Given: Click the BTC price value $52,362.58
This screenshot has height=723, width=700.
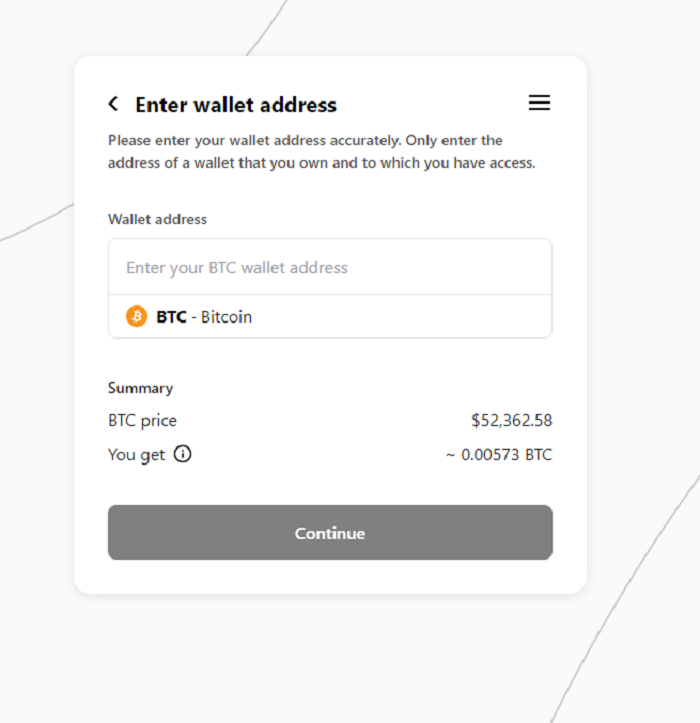Looking at the screenshot, I should tap(511, 420).
